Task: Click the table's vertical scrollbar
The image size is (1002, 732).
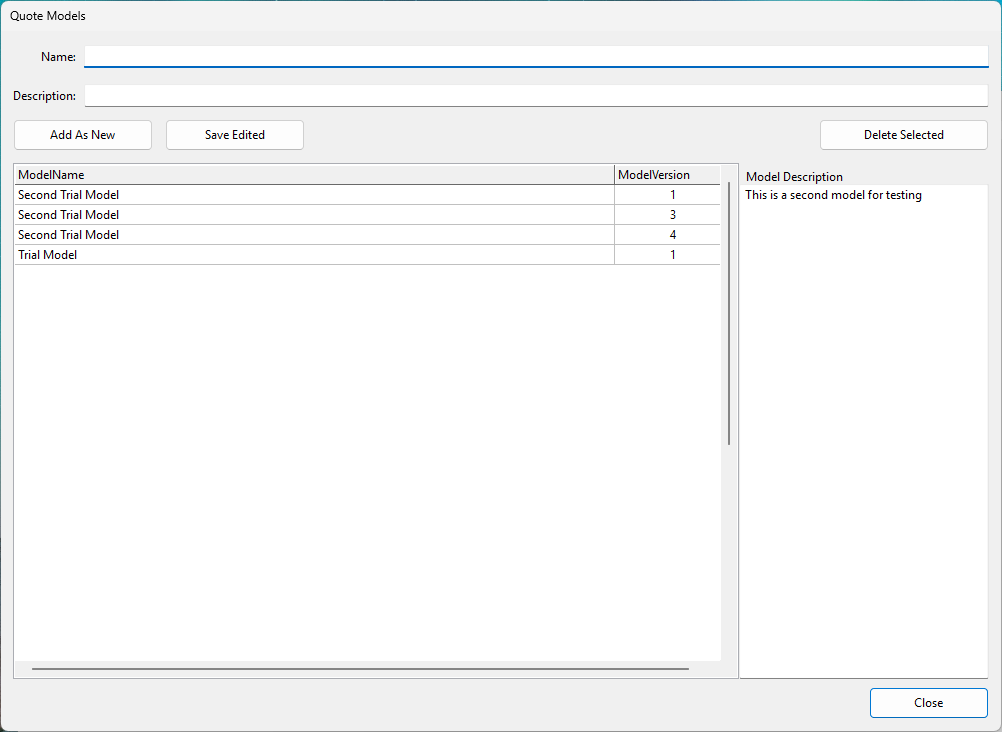Action: tap(729, 312)
